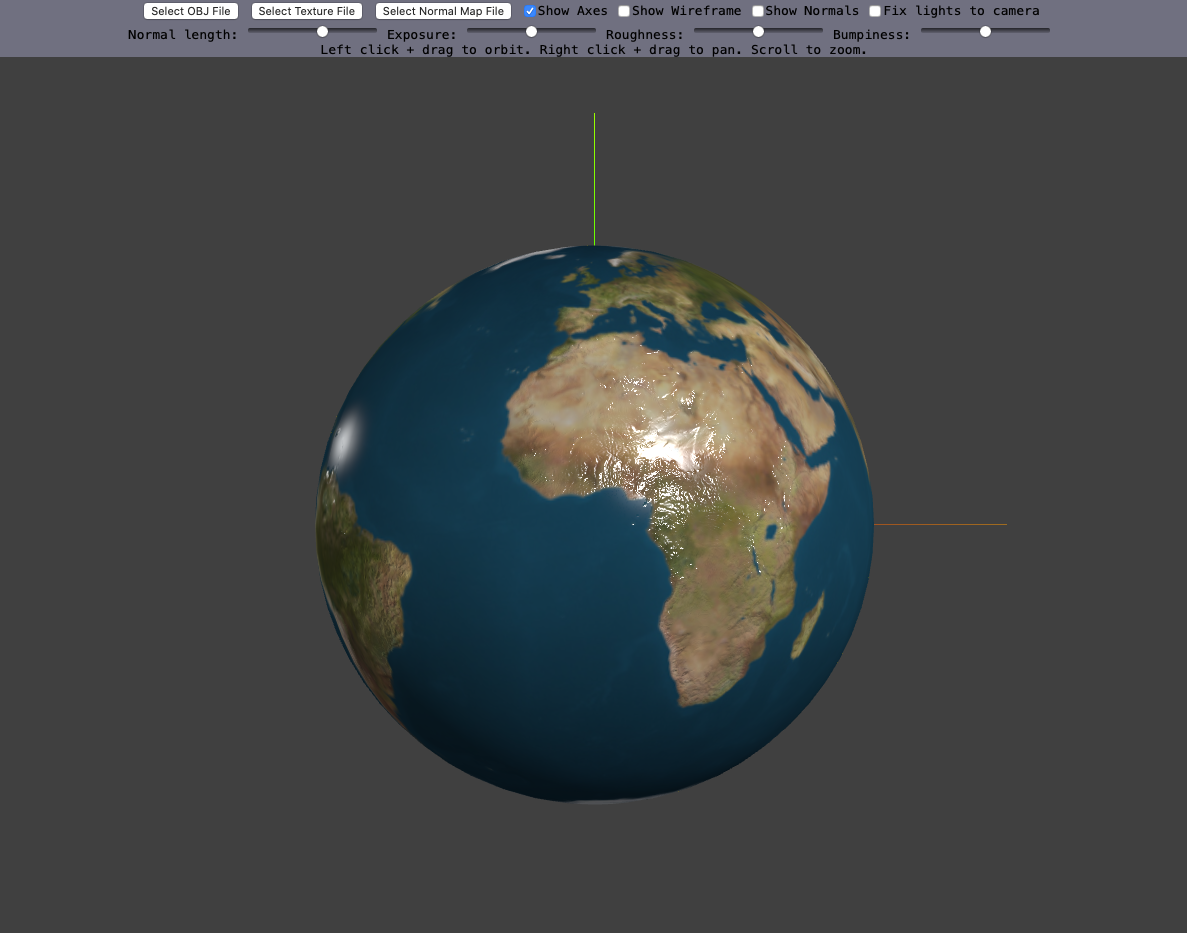Click the Select OBJ File button

(191, 11)
